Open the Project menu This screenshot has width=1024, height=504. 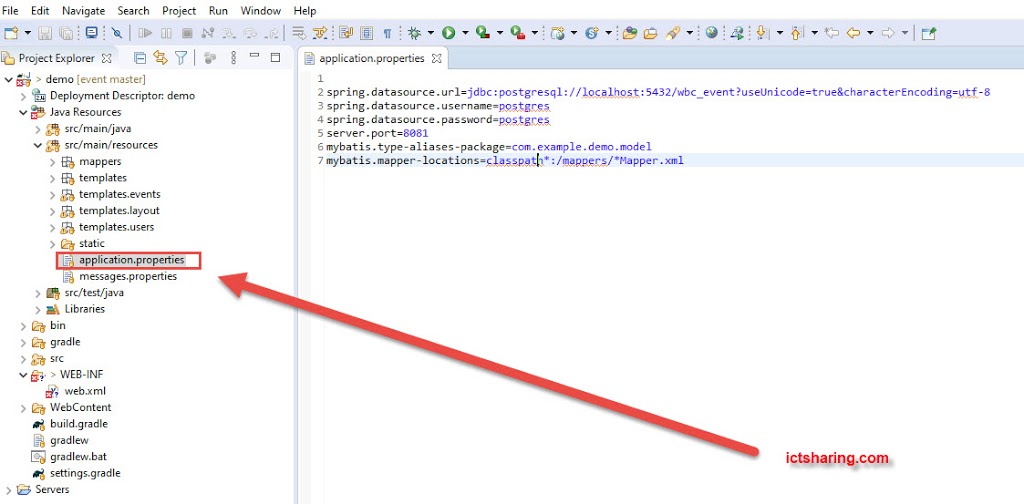point(179,10)
